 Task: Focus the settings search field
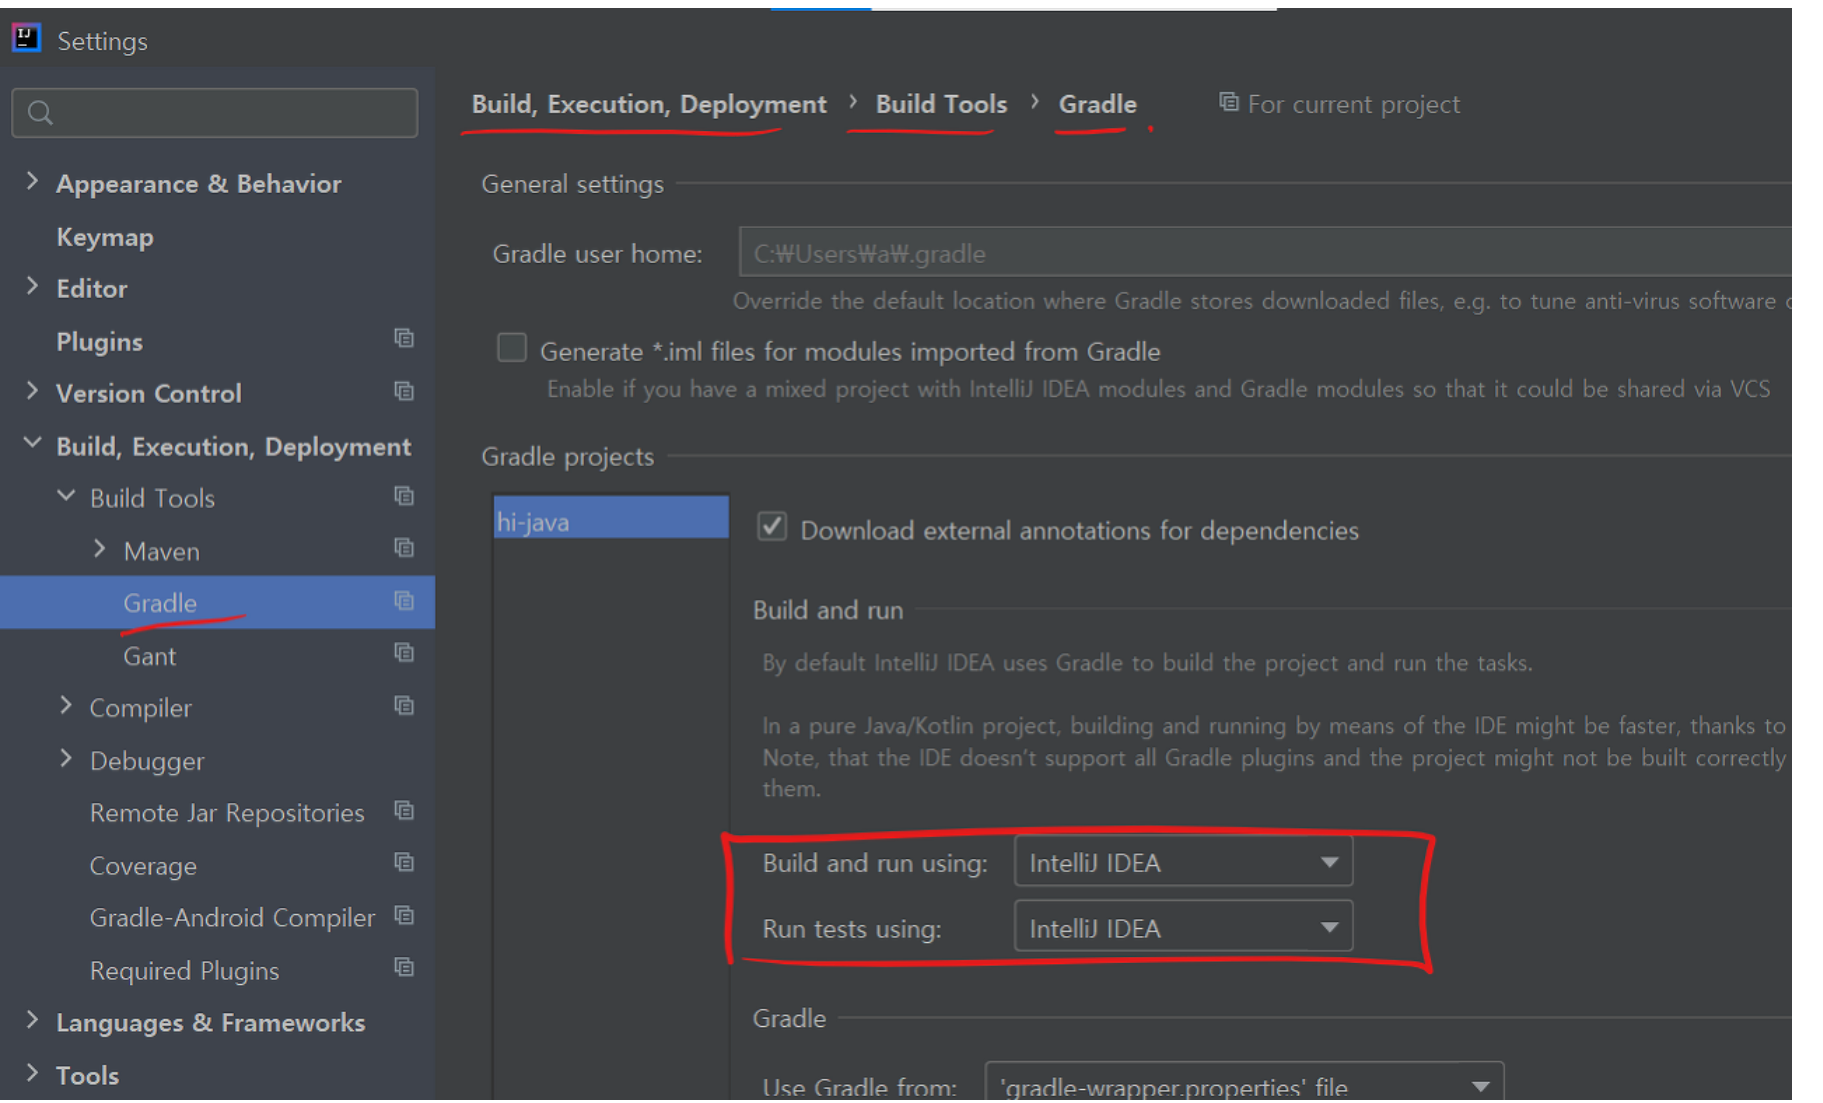pos(215,113)
